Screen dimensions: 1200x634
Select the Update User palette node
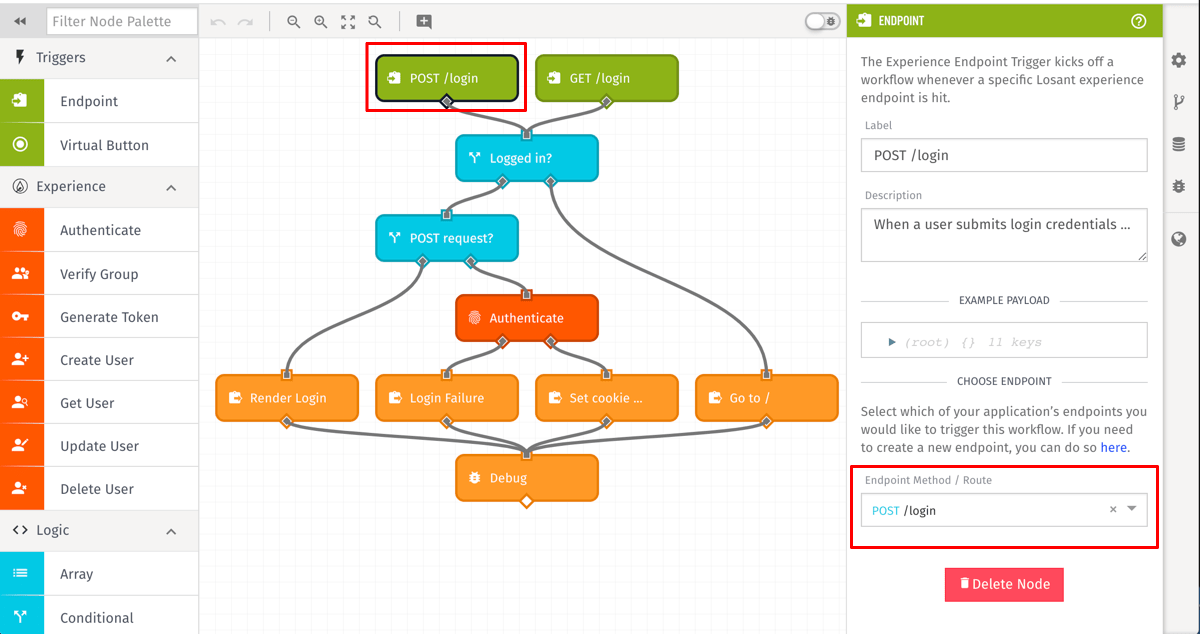click(99, 446)
